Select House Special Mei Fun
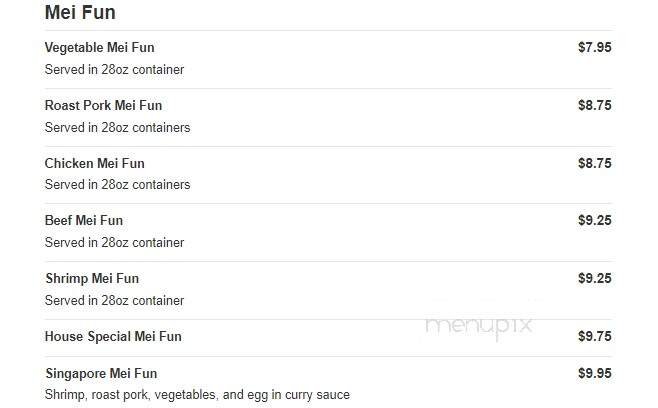 click(x=113, y=337)
